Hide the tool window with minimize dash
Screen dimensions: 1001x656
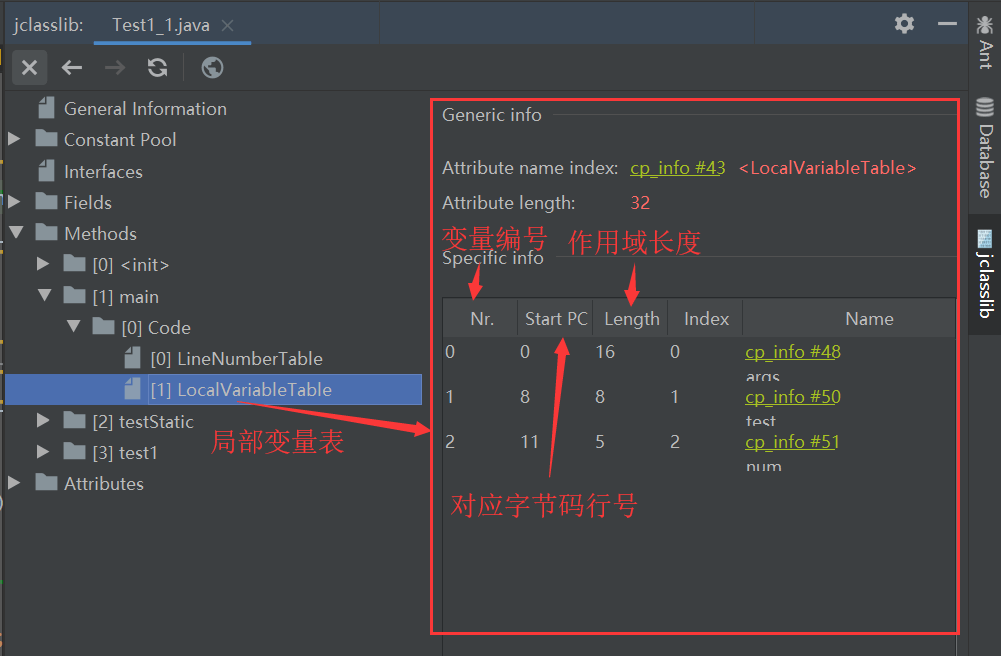click(x=946, y=24)
